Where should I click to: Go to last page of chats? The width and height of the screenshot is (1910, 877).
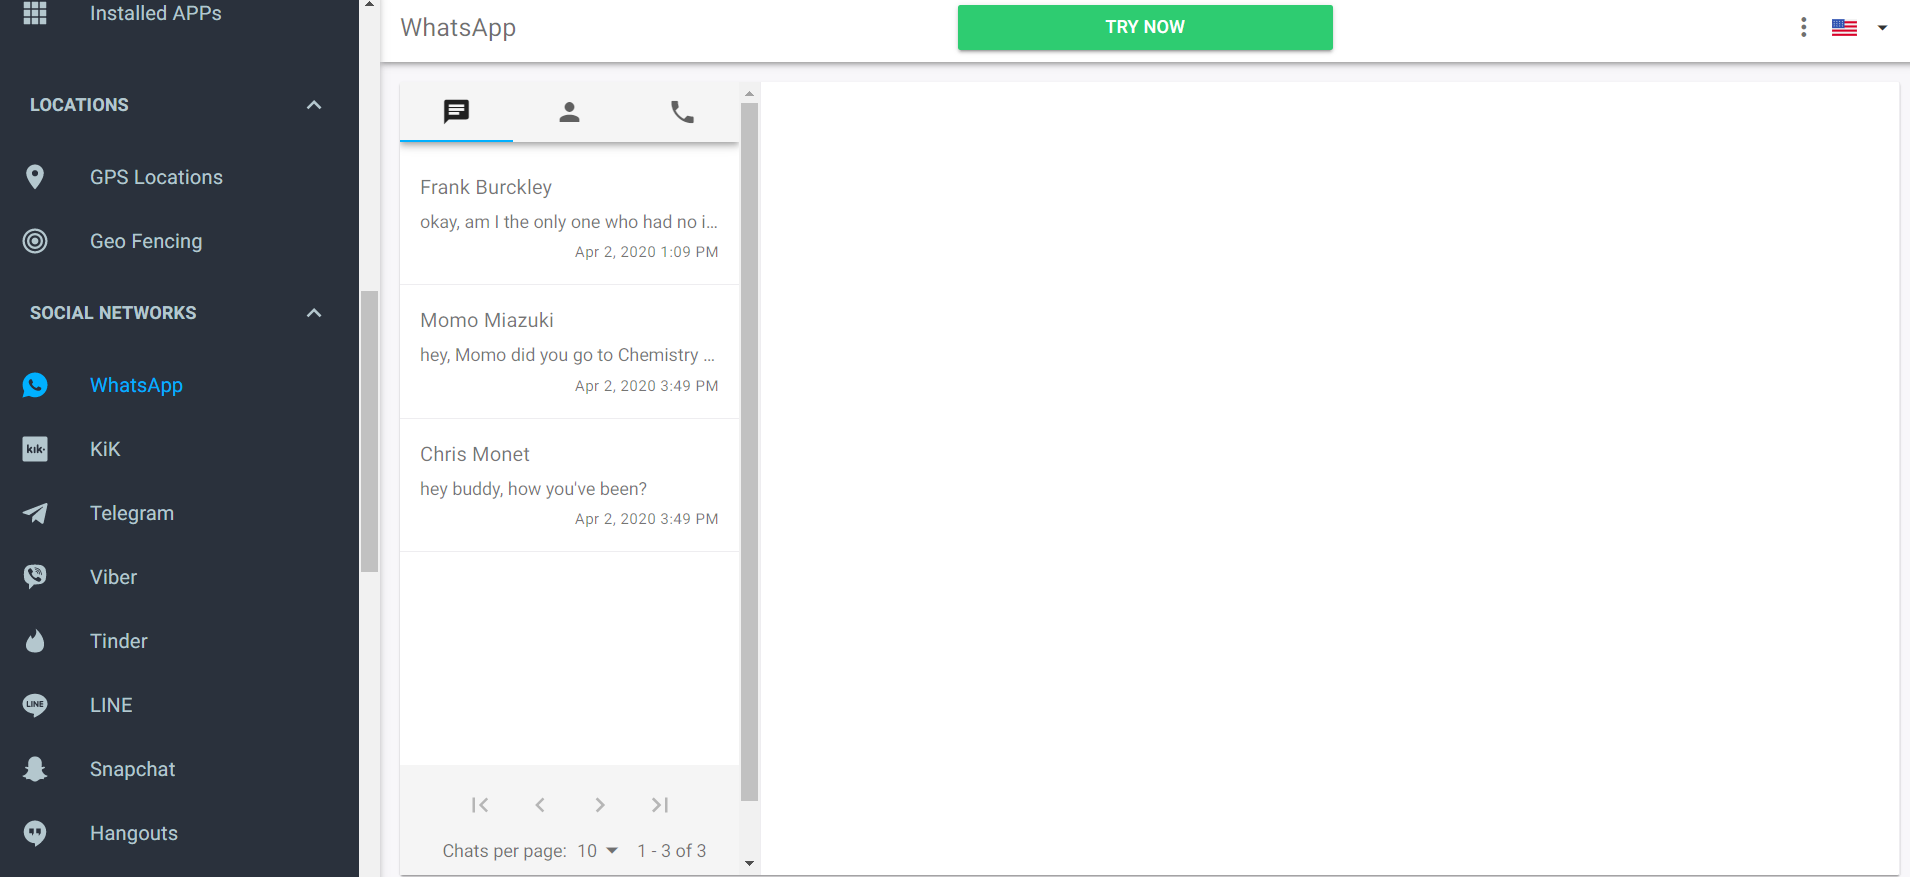[660, 805]
